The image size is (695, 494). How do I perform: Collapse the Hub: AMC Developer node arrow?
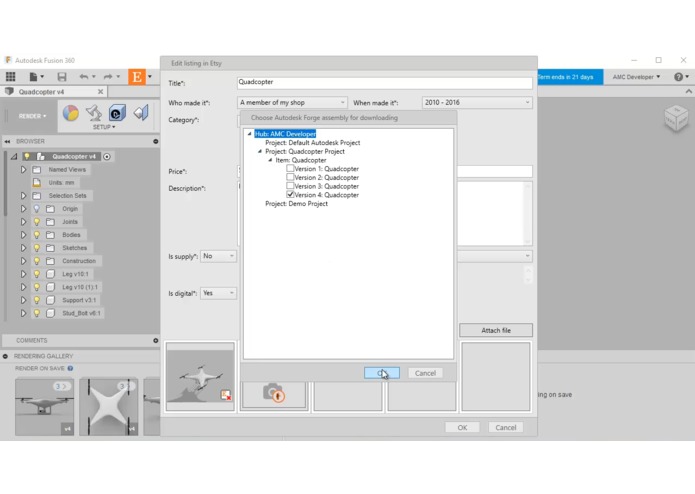click(250, 133)
